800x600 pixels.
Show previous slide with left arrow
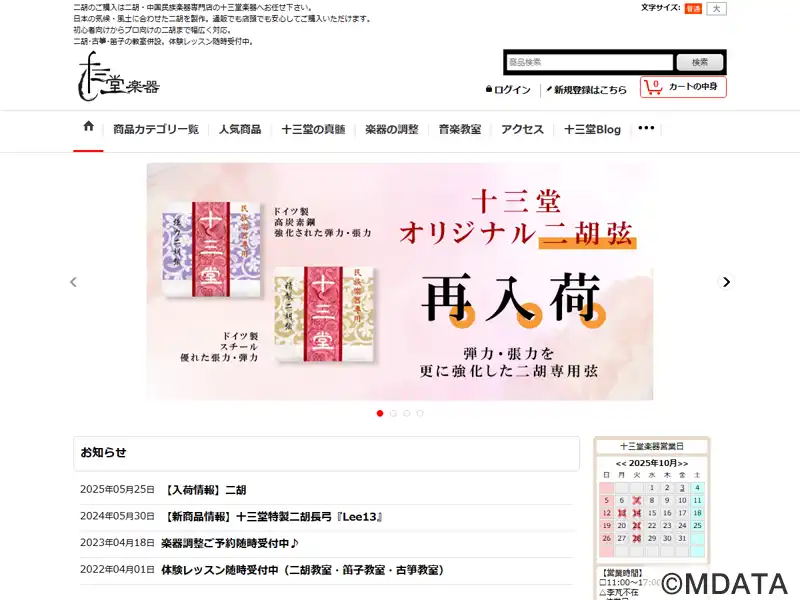[73, 282]
